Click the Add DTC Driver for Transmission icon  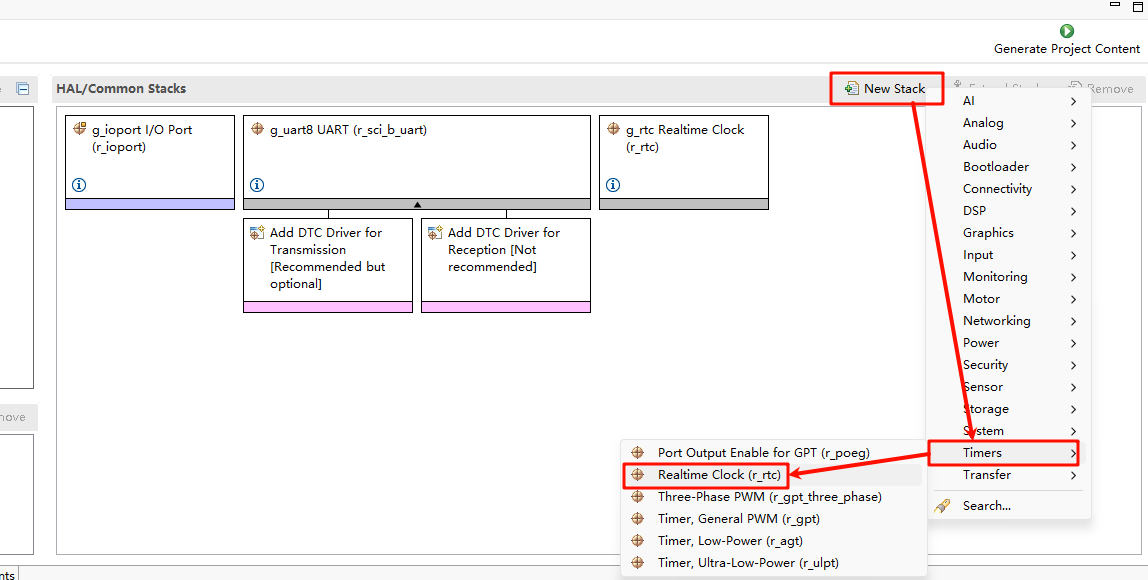pos(257,233)
